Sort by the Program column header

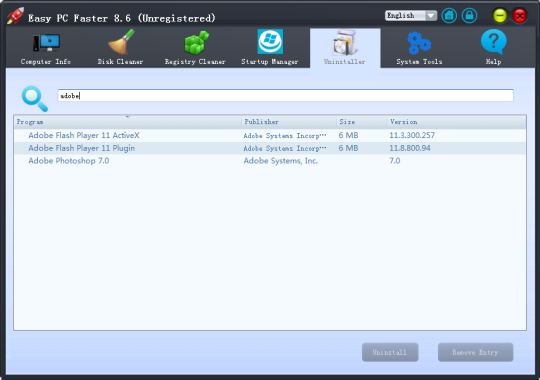point(128,122)
